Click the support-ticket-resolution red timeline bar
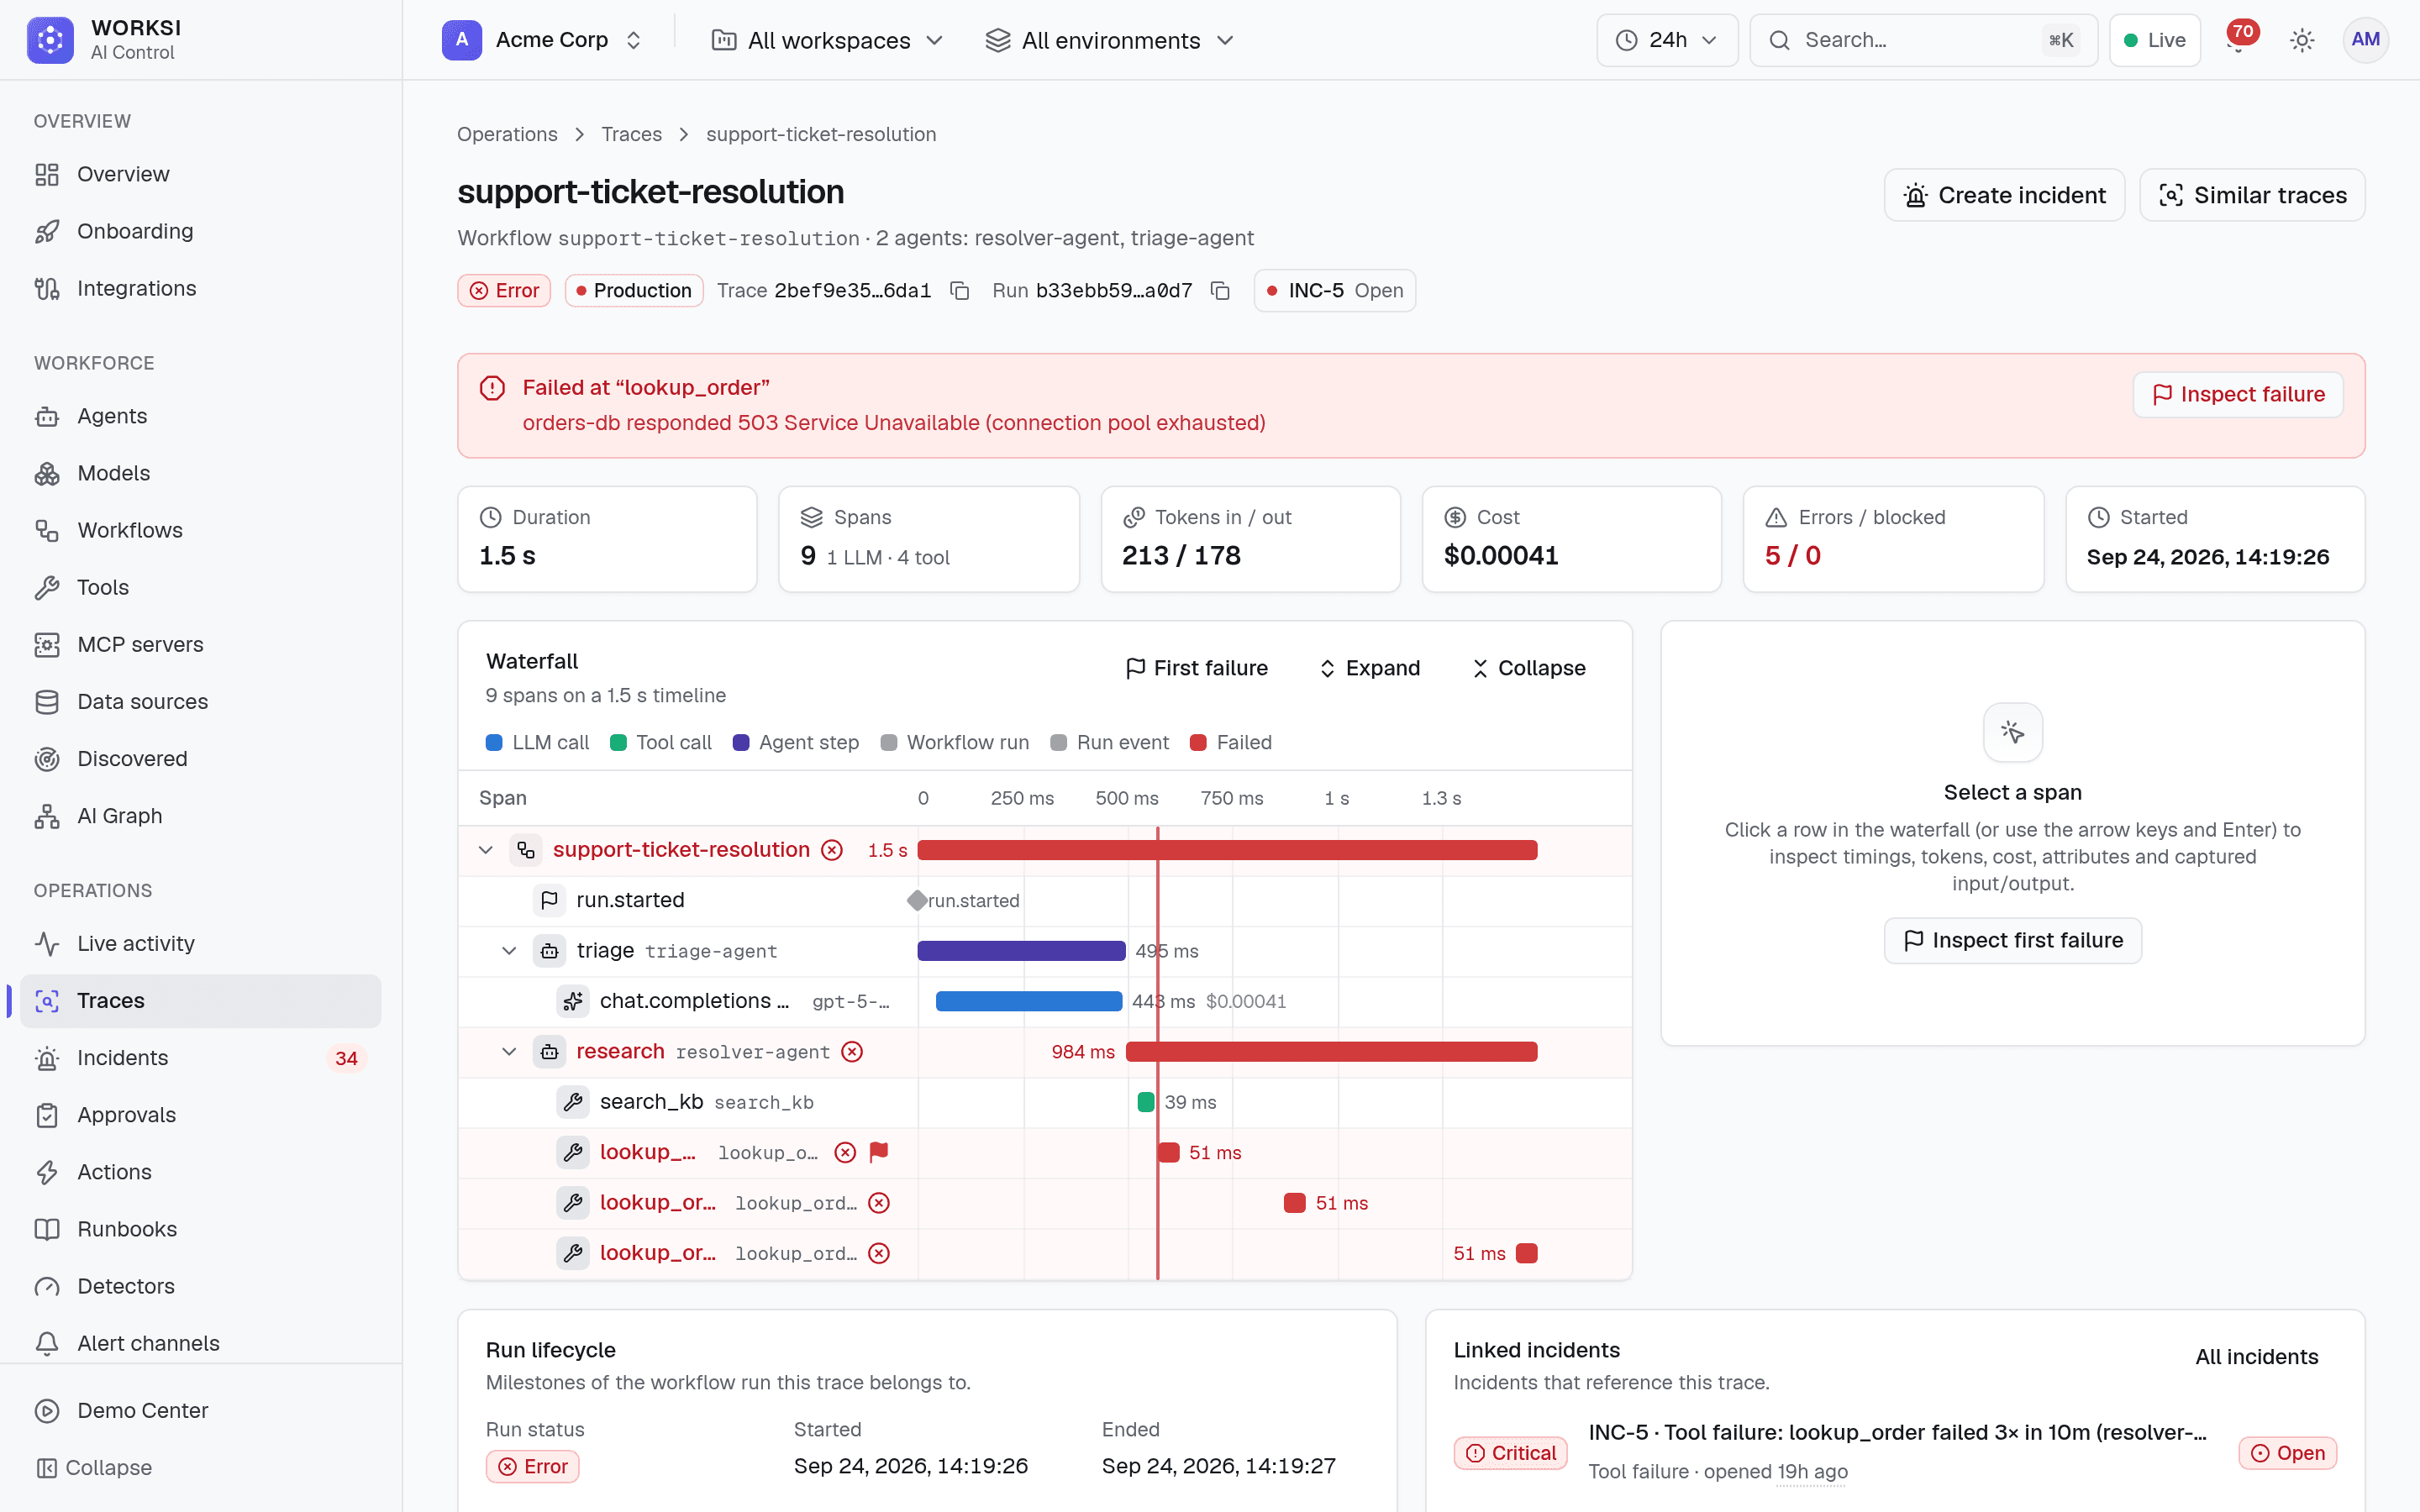Image resolution: width=2420 pixels, height=1512 pixels. (x=1227, y=850)
